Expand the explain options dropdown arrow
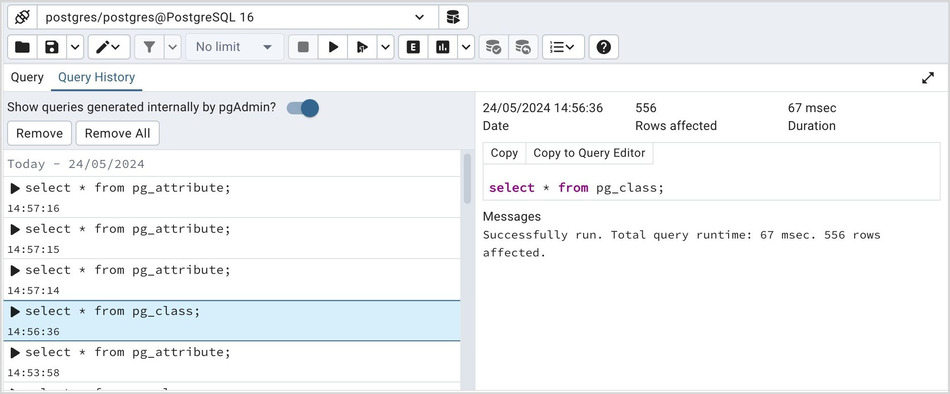Screen dimensions: 950x394 point(466,47)
